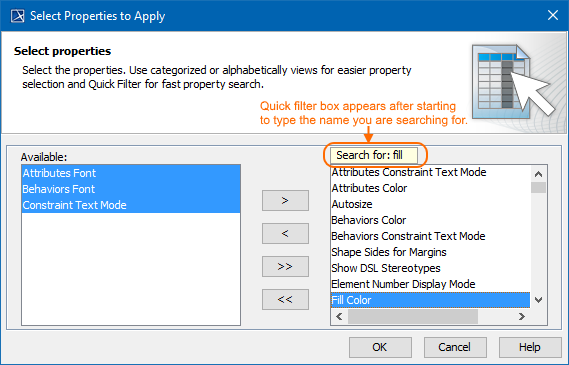This screenshot has width=569, height=365.
Task: Click horizontal scrollbar left arrow
Action: pyautogui.click(x=339, y=316)
